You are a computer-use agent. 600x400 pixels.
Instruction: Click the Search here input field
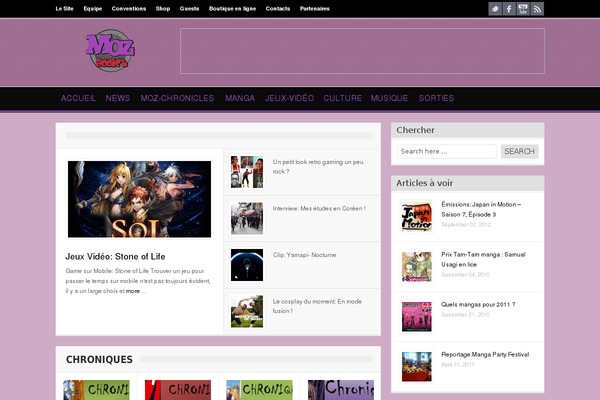[447, 151]
